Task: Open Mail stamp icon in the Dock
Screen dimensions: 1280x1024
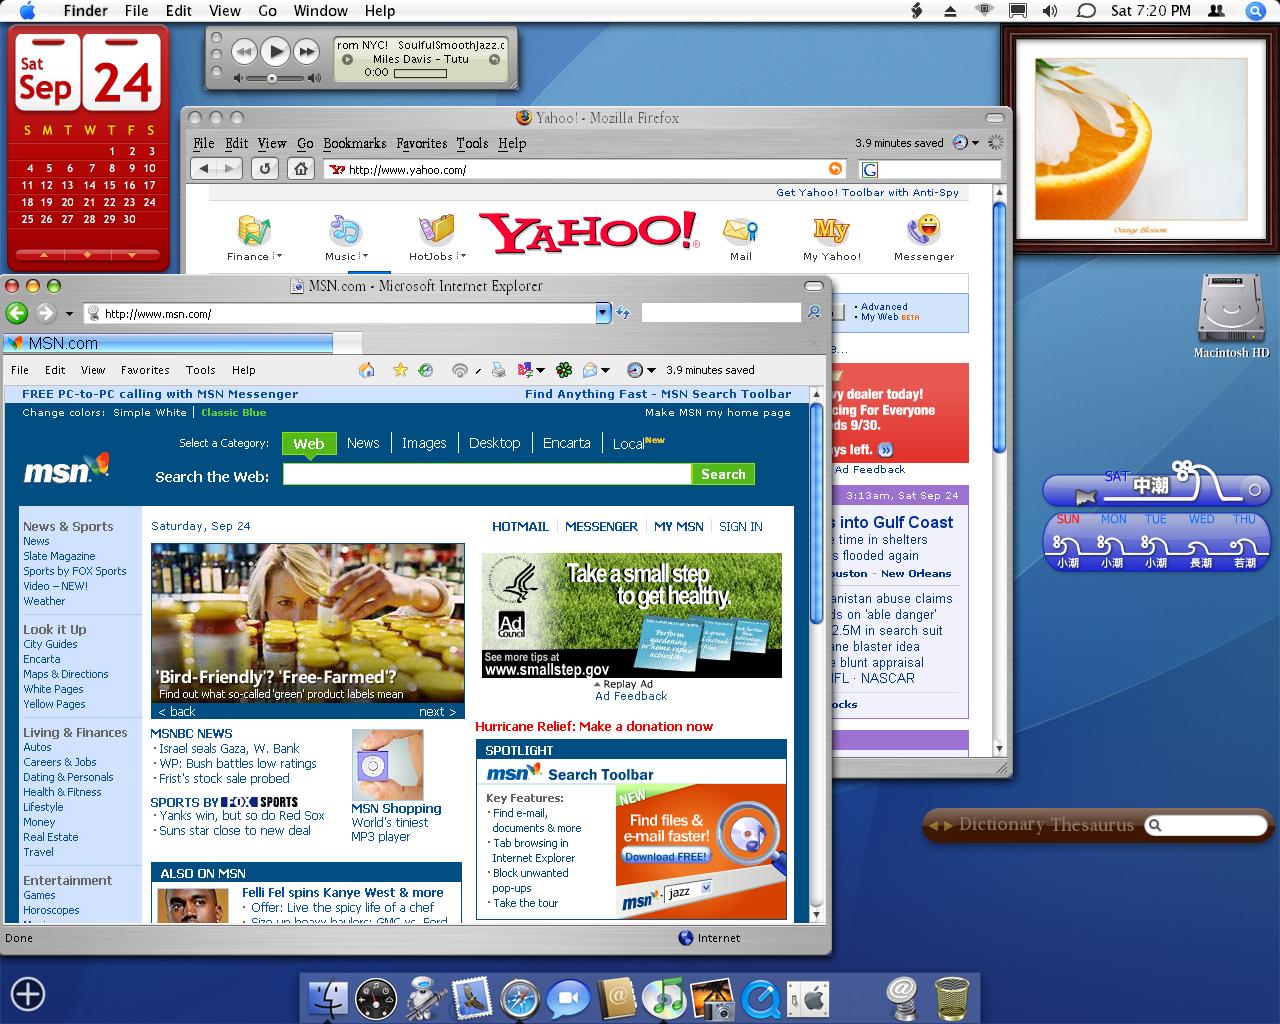Action: 472,998
